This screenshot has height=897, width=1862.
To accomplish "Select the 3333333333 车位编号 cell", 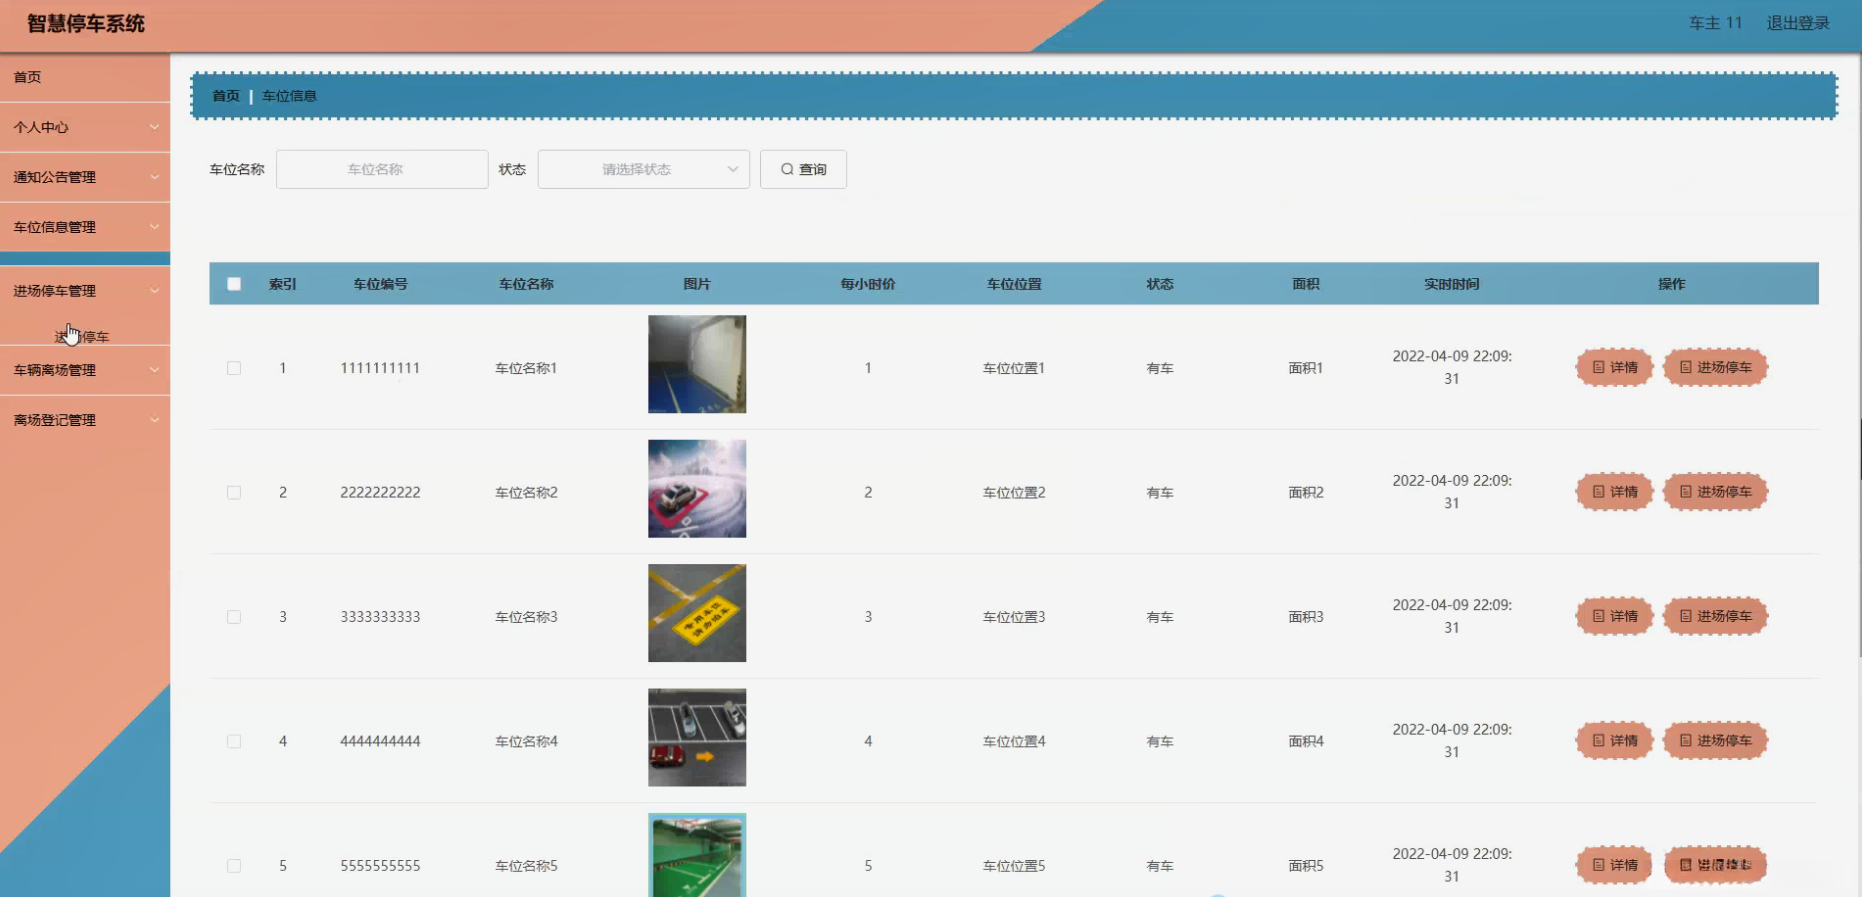I will (x=380, y=617).
